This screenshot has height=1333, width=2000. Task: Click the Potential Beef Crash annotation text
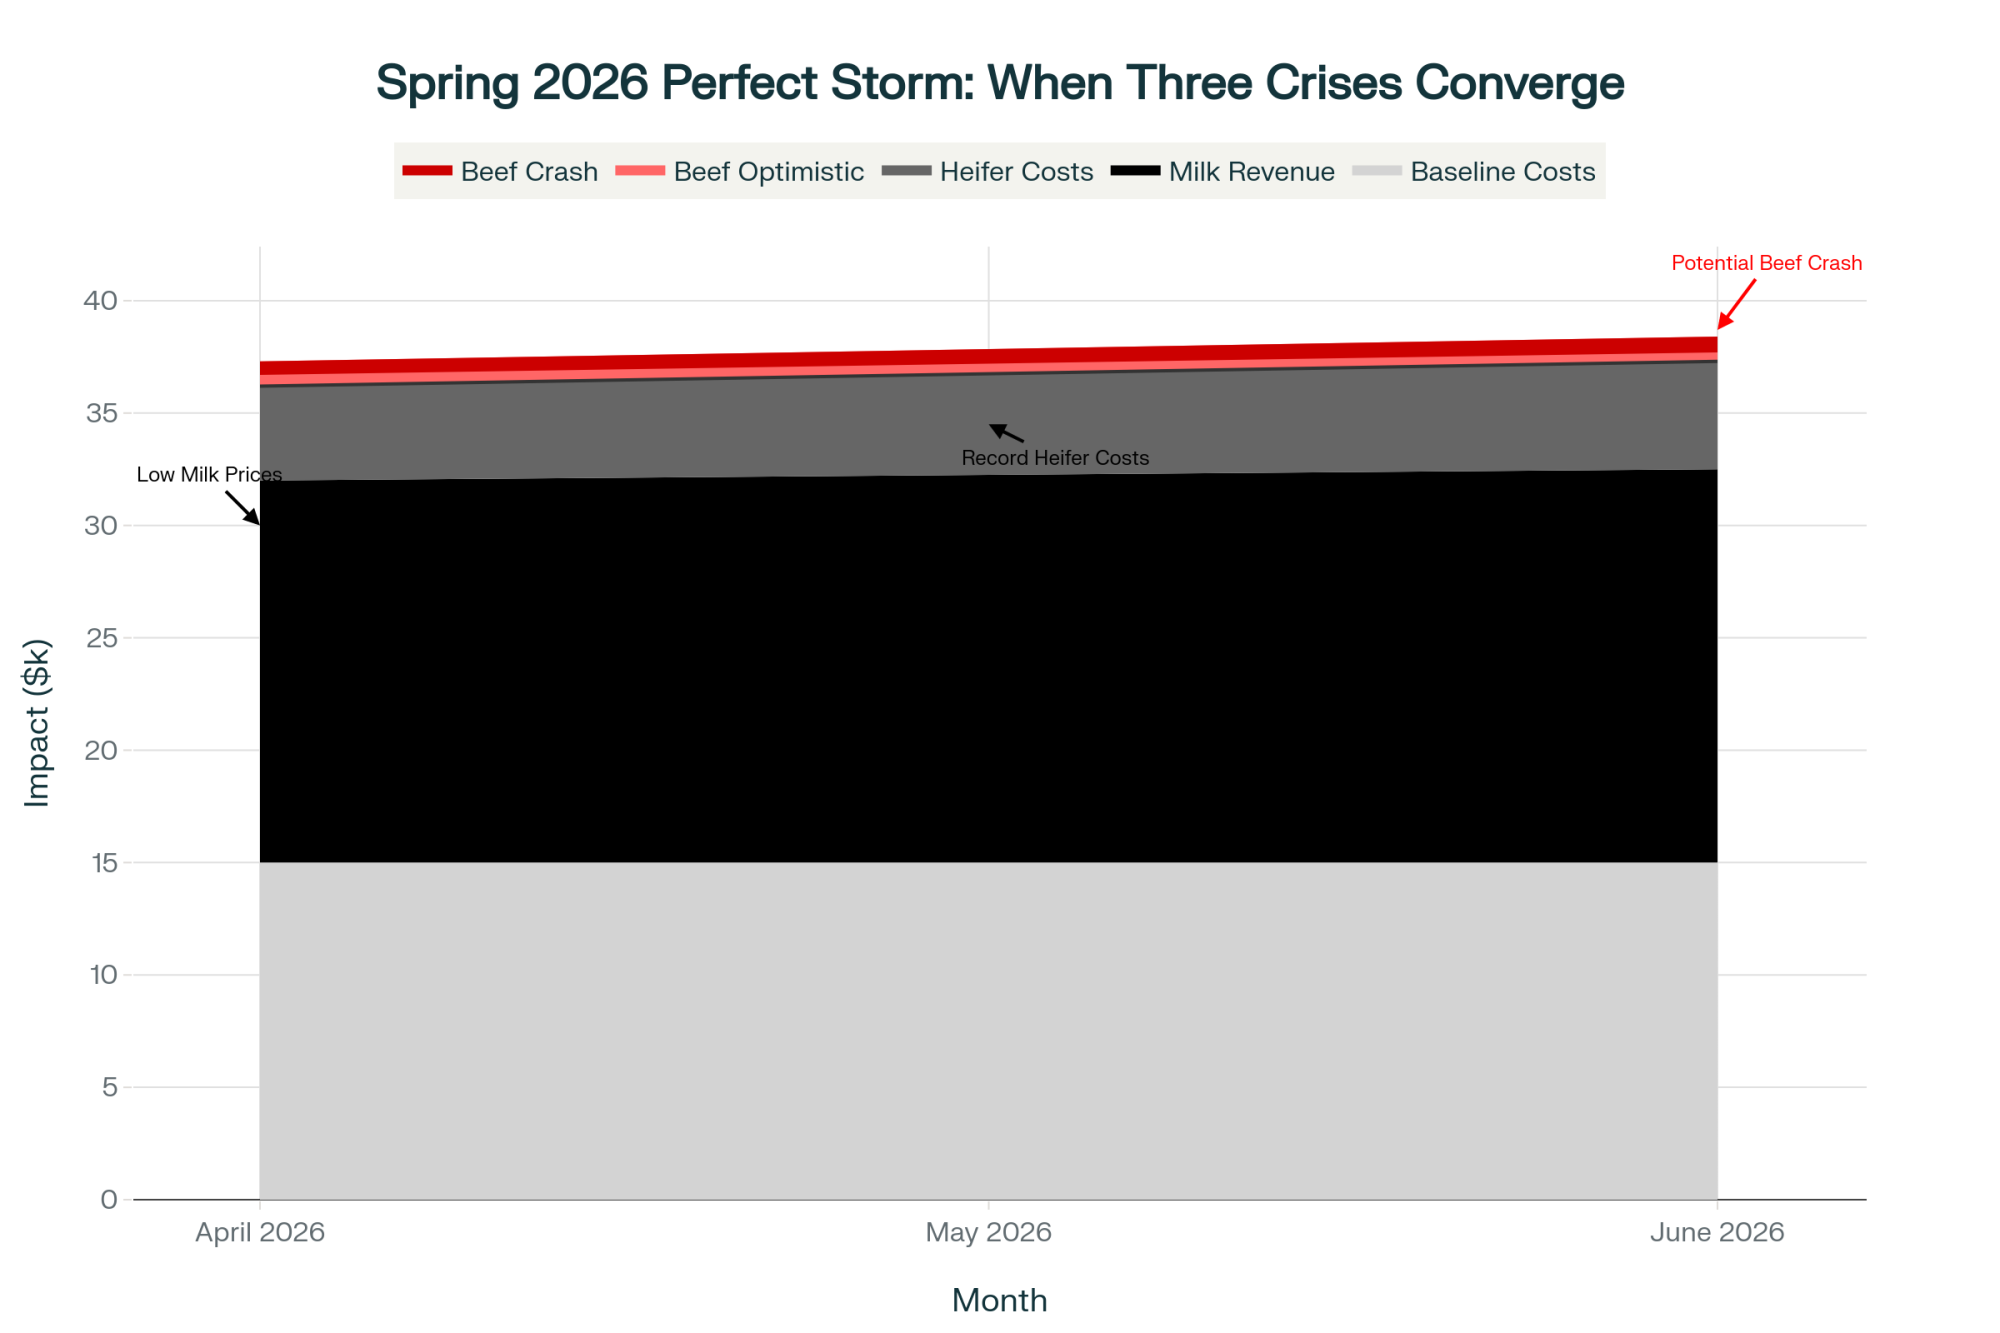coord(1766,263)
